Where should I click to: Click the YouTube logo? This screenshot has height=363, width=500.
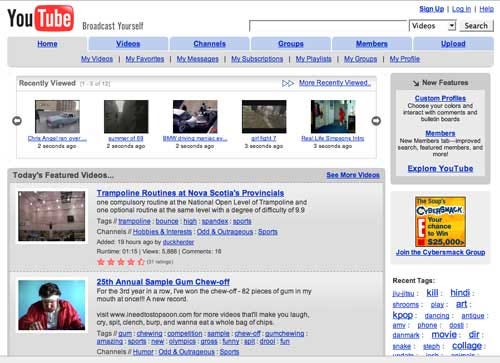40,18
